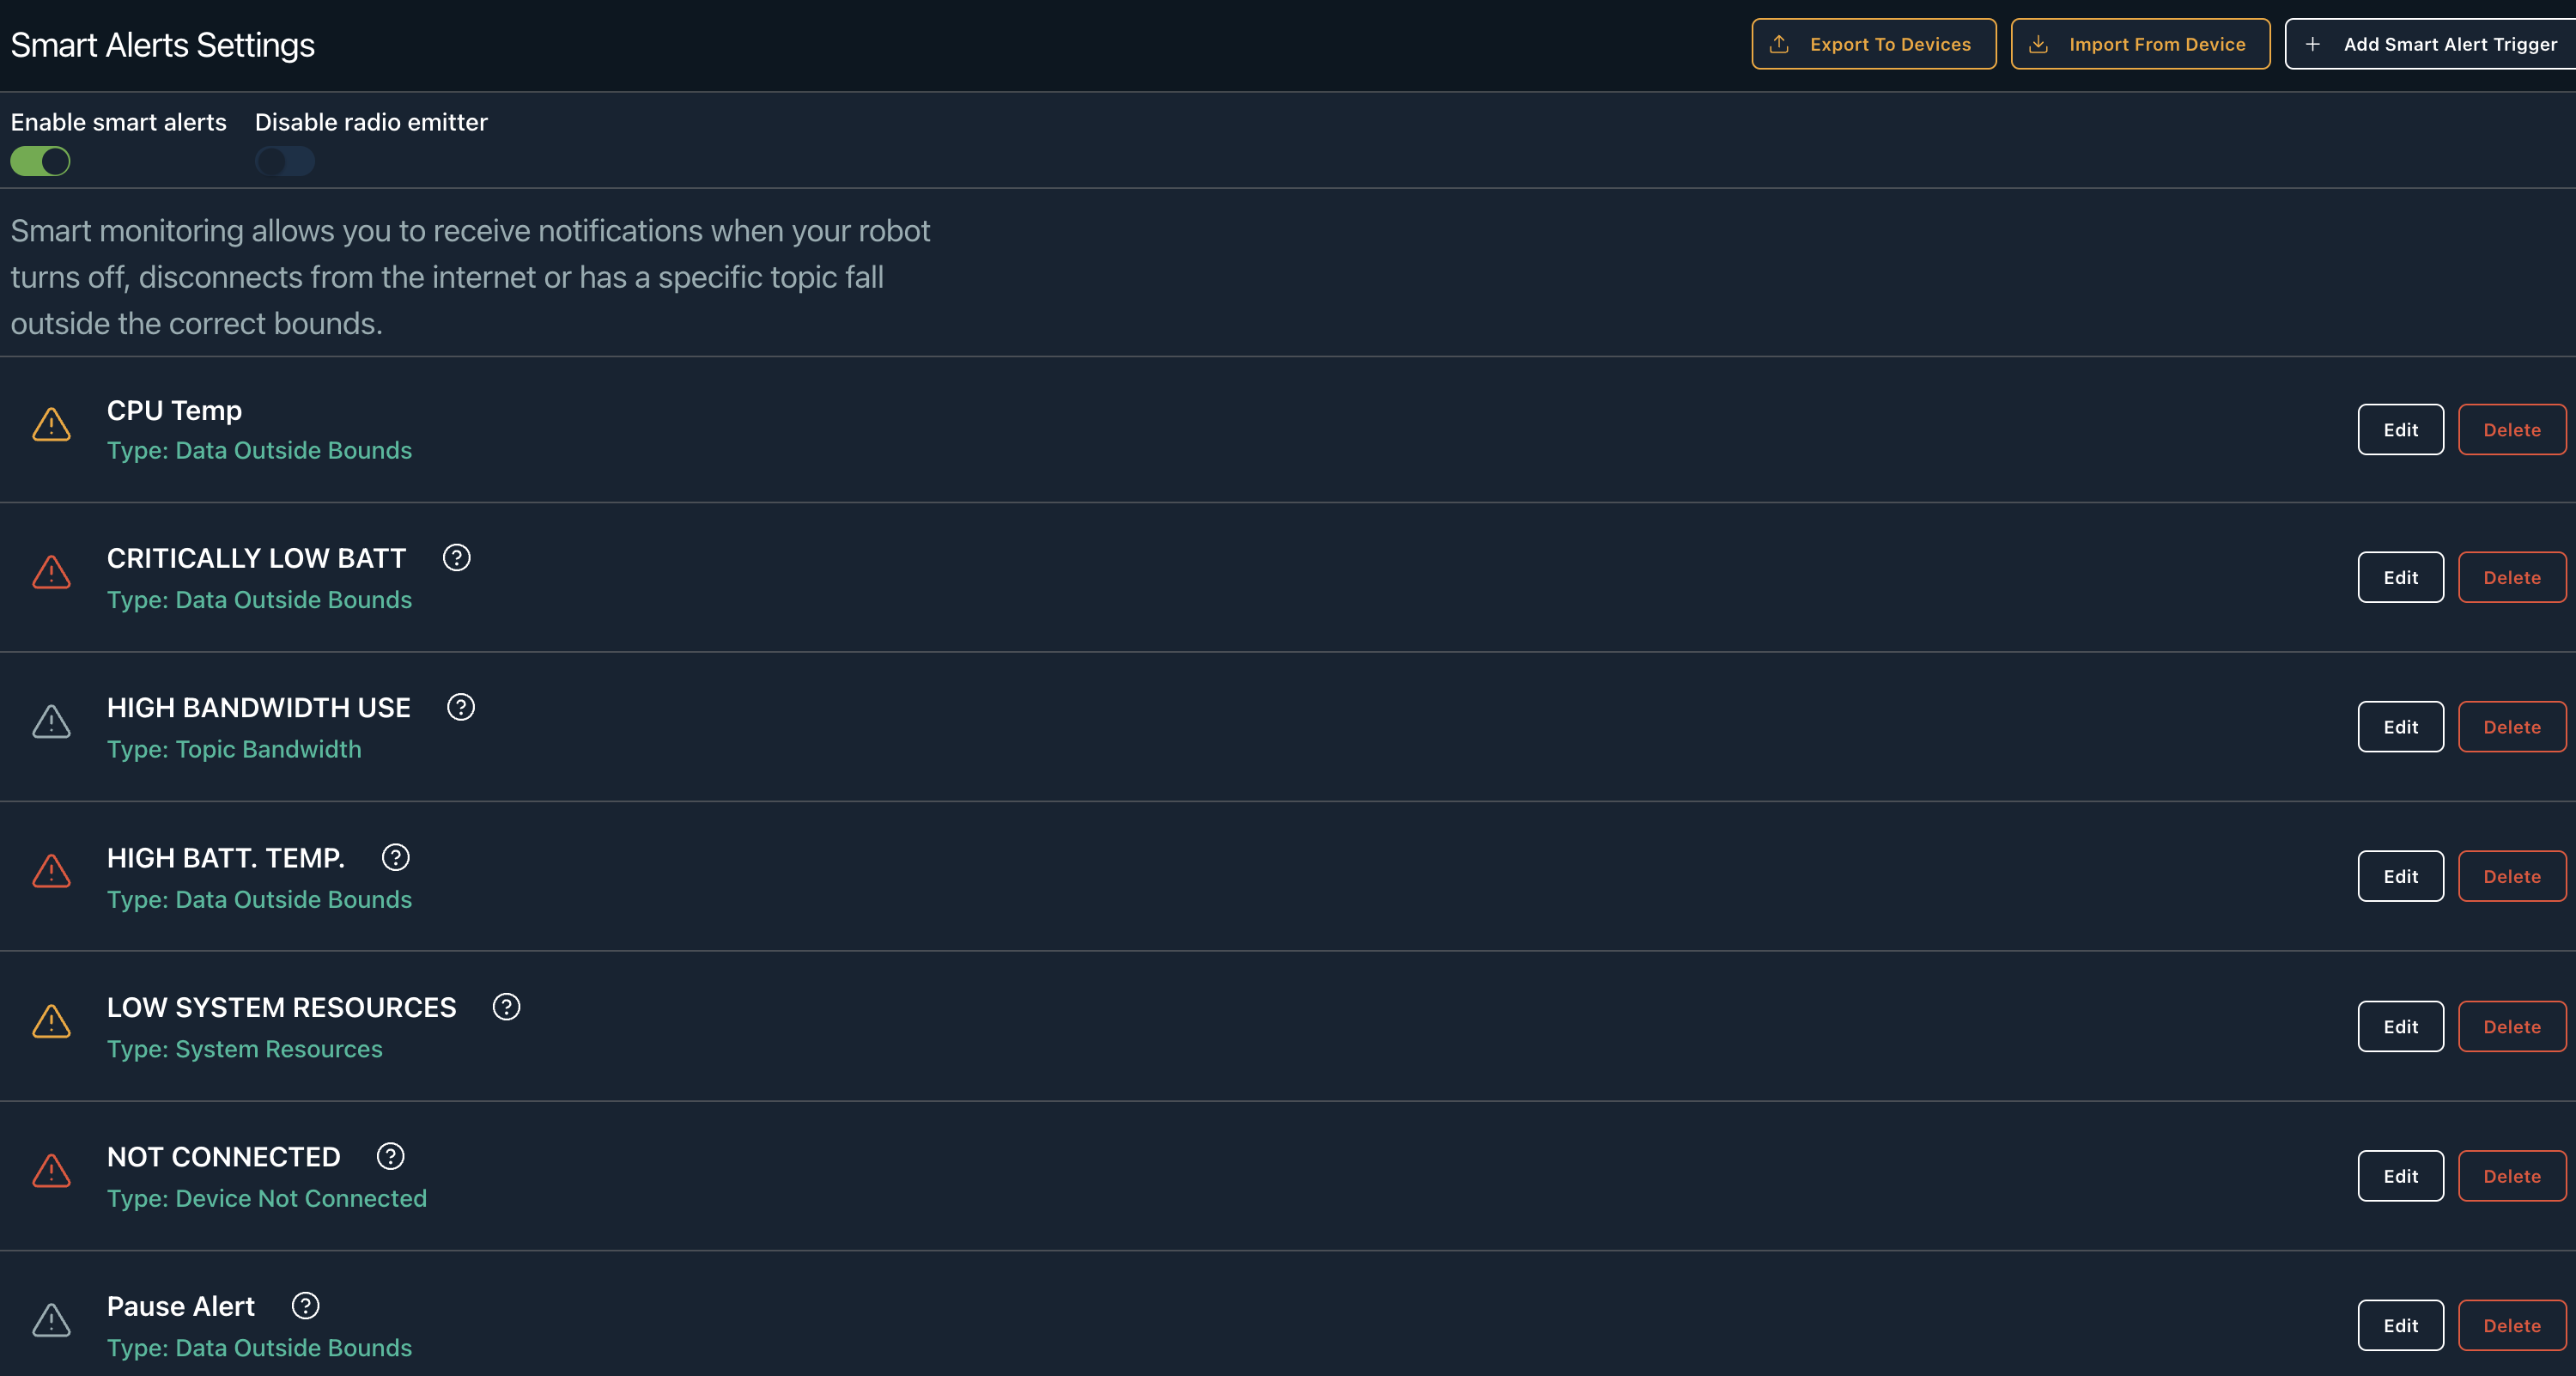Edit the Pause Alert trigger
The width and height of the screenshot is (2576, 1376).
point(2400,1326)
